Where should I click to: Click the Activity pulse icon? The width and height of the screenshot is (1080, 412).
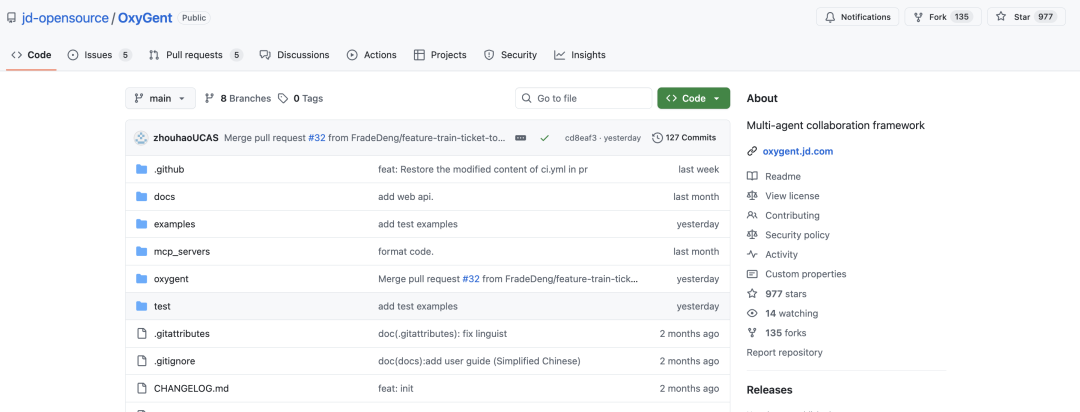[752, 254]
